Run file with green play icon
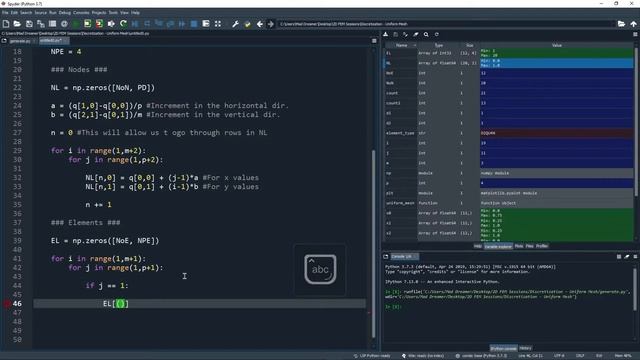 tap(76, 24)
